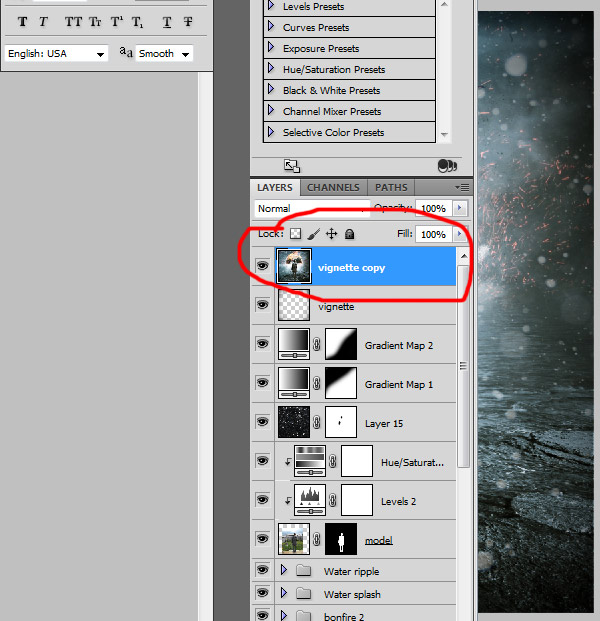Apply Subscript text style
Viewport: 600px width, 621px height.
pos(137,22)
